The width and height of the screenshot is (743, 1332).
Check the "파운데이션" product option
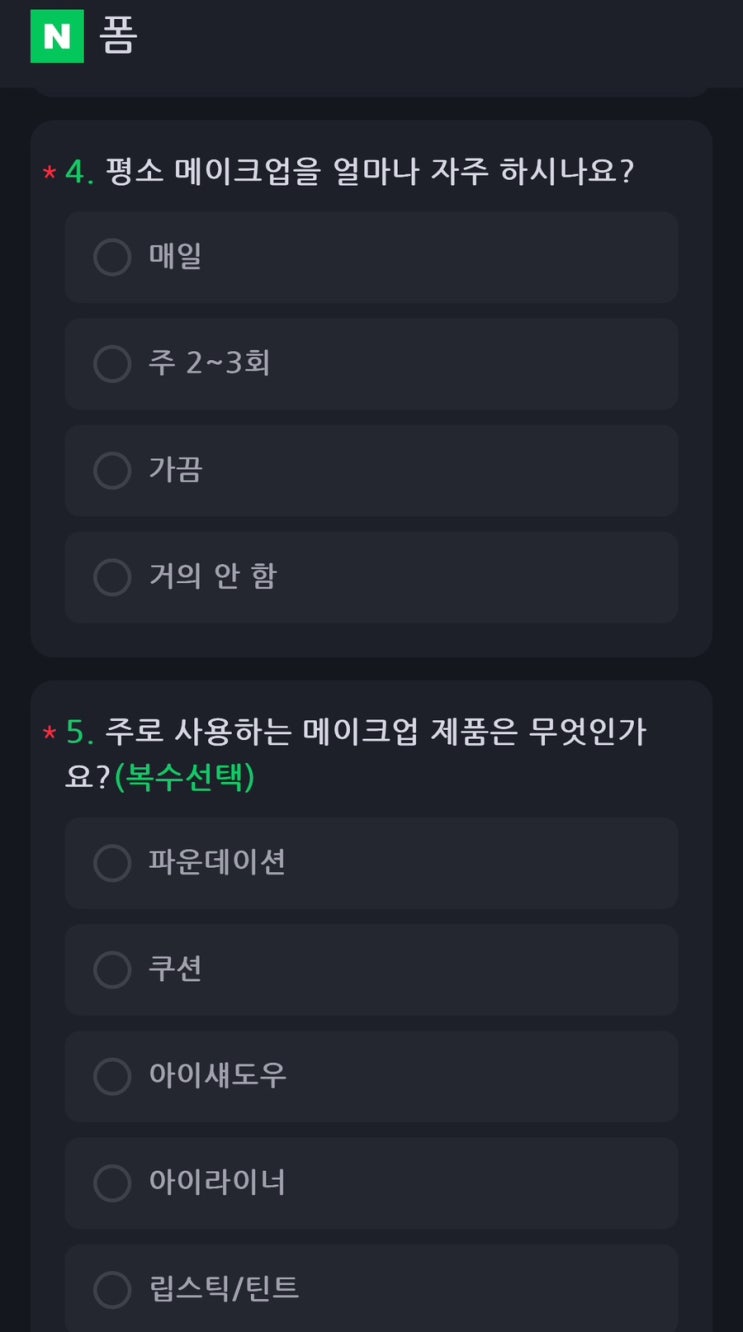[x=371, y=863]
